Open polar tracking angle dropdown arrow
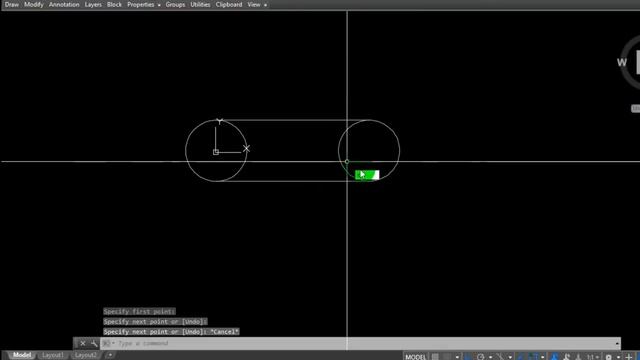 [491, 357]
